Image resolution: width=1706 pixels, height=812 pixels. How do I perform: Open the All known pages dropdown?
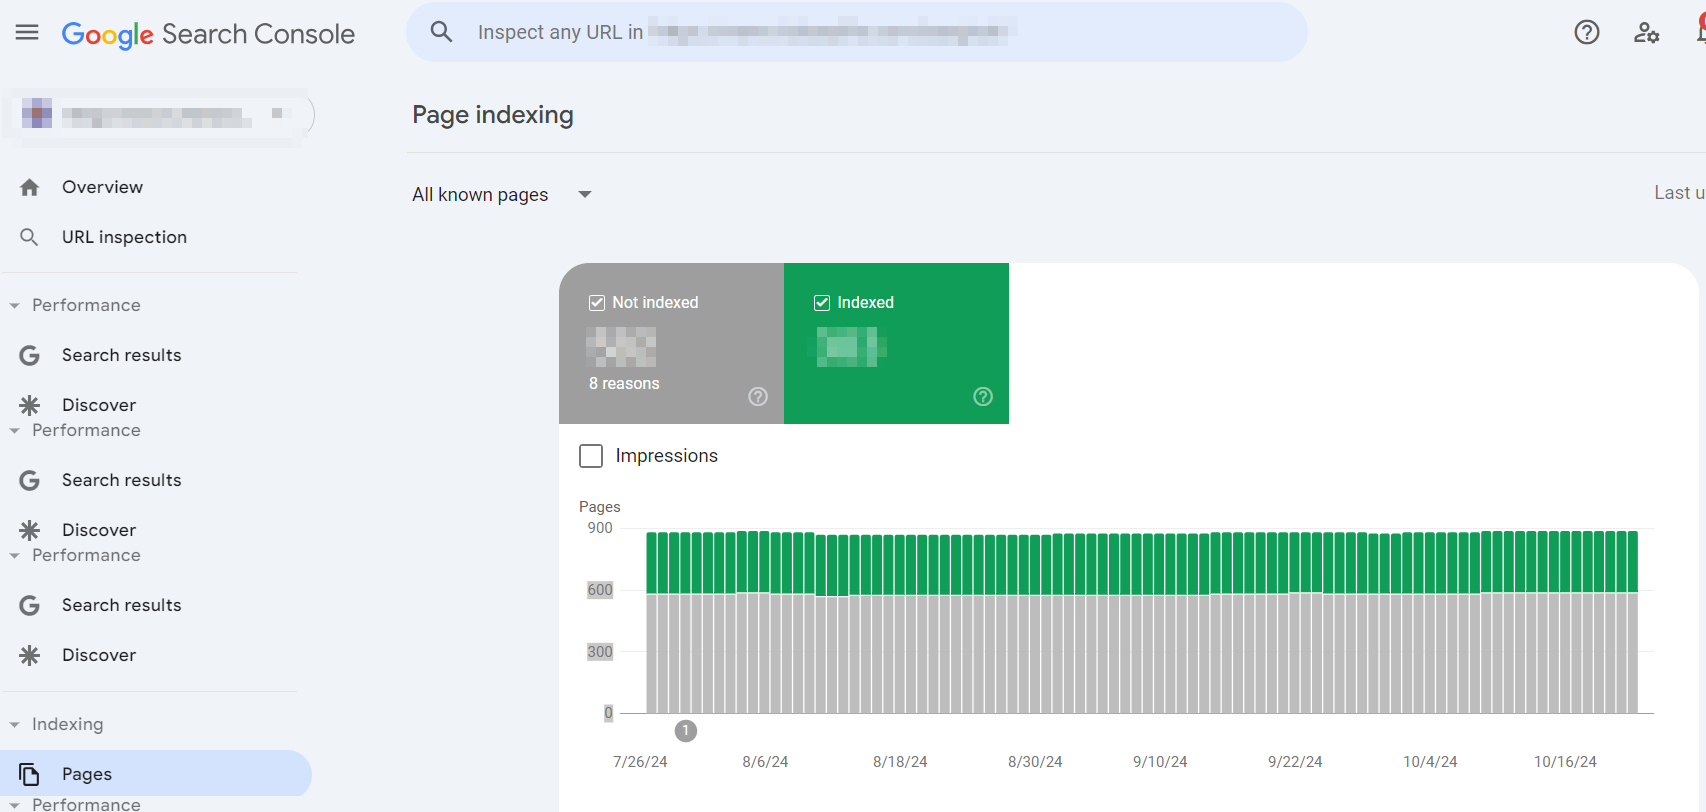click(502, 194)
